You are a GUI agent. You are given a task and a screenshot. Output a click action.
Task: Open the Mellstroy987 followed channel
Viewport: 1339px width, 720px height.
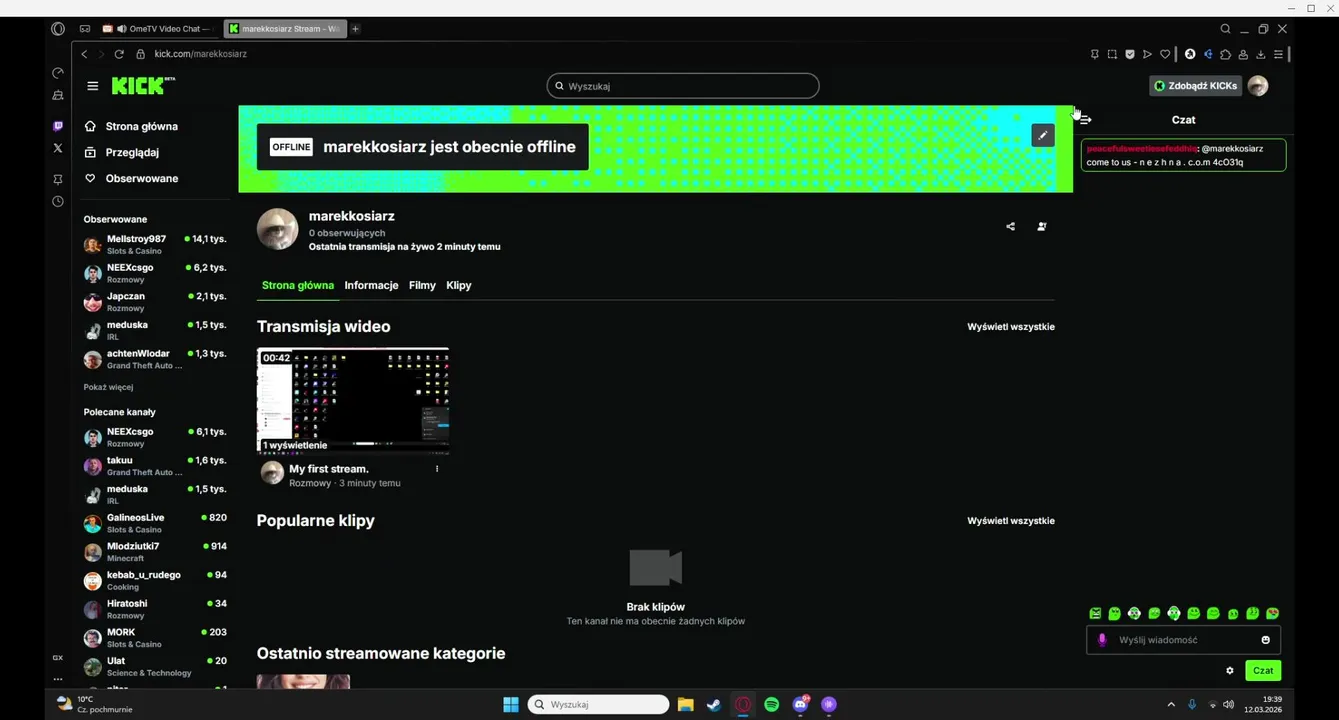pyautogui.click(x=155, y=244)
